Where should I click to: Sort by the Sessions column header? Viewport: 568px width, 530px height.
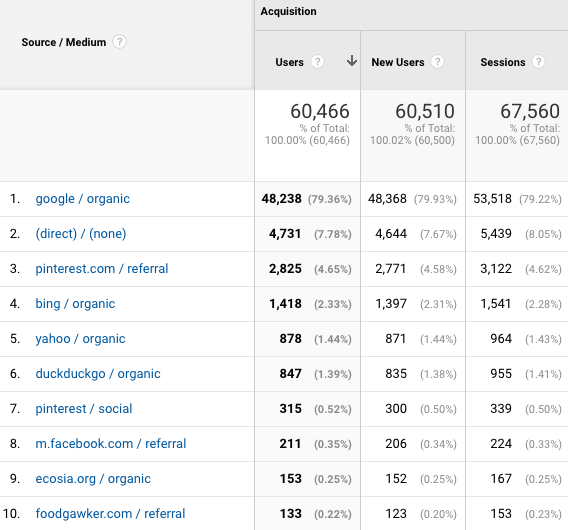pyautogui.click(x=503, y=62)
